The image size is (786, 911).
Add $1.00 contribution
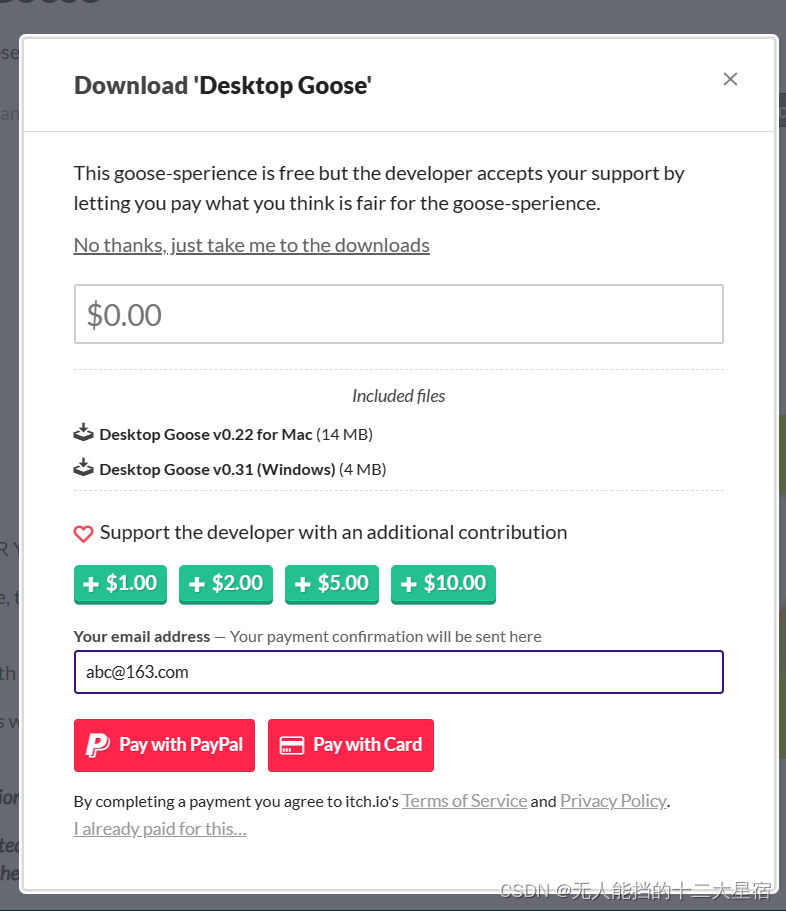120,584
